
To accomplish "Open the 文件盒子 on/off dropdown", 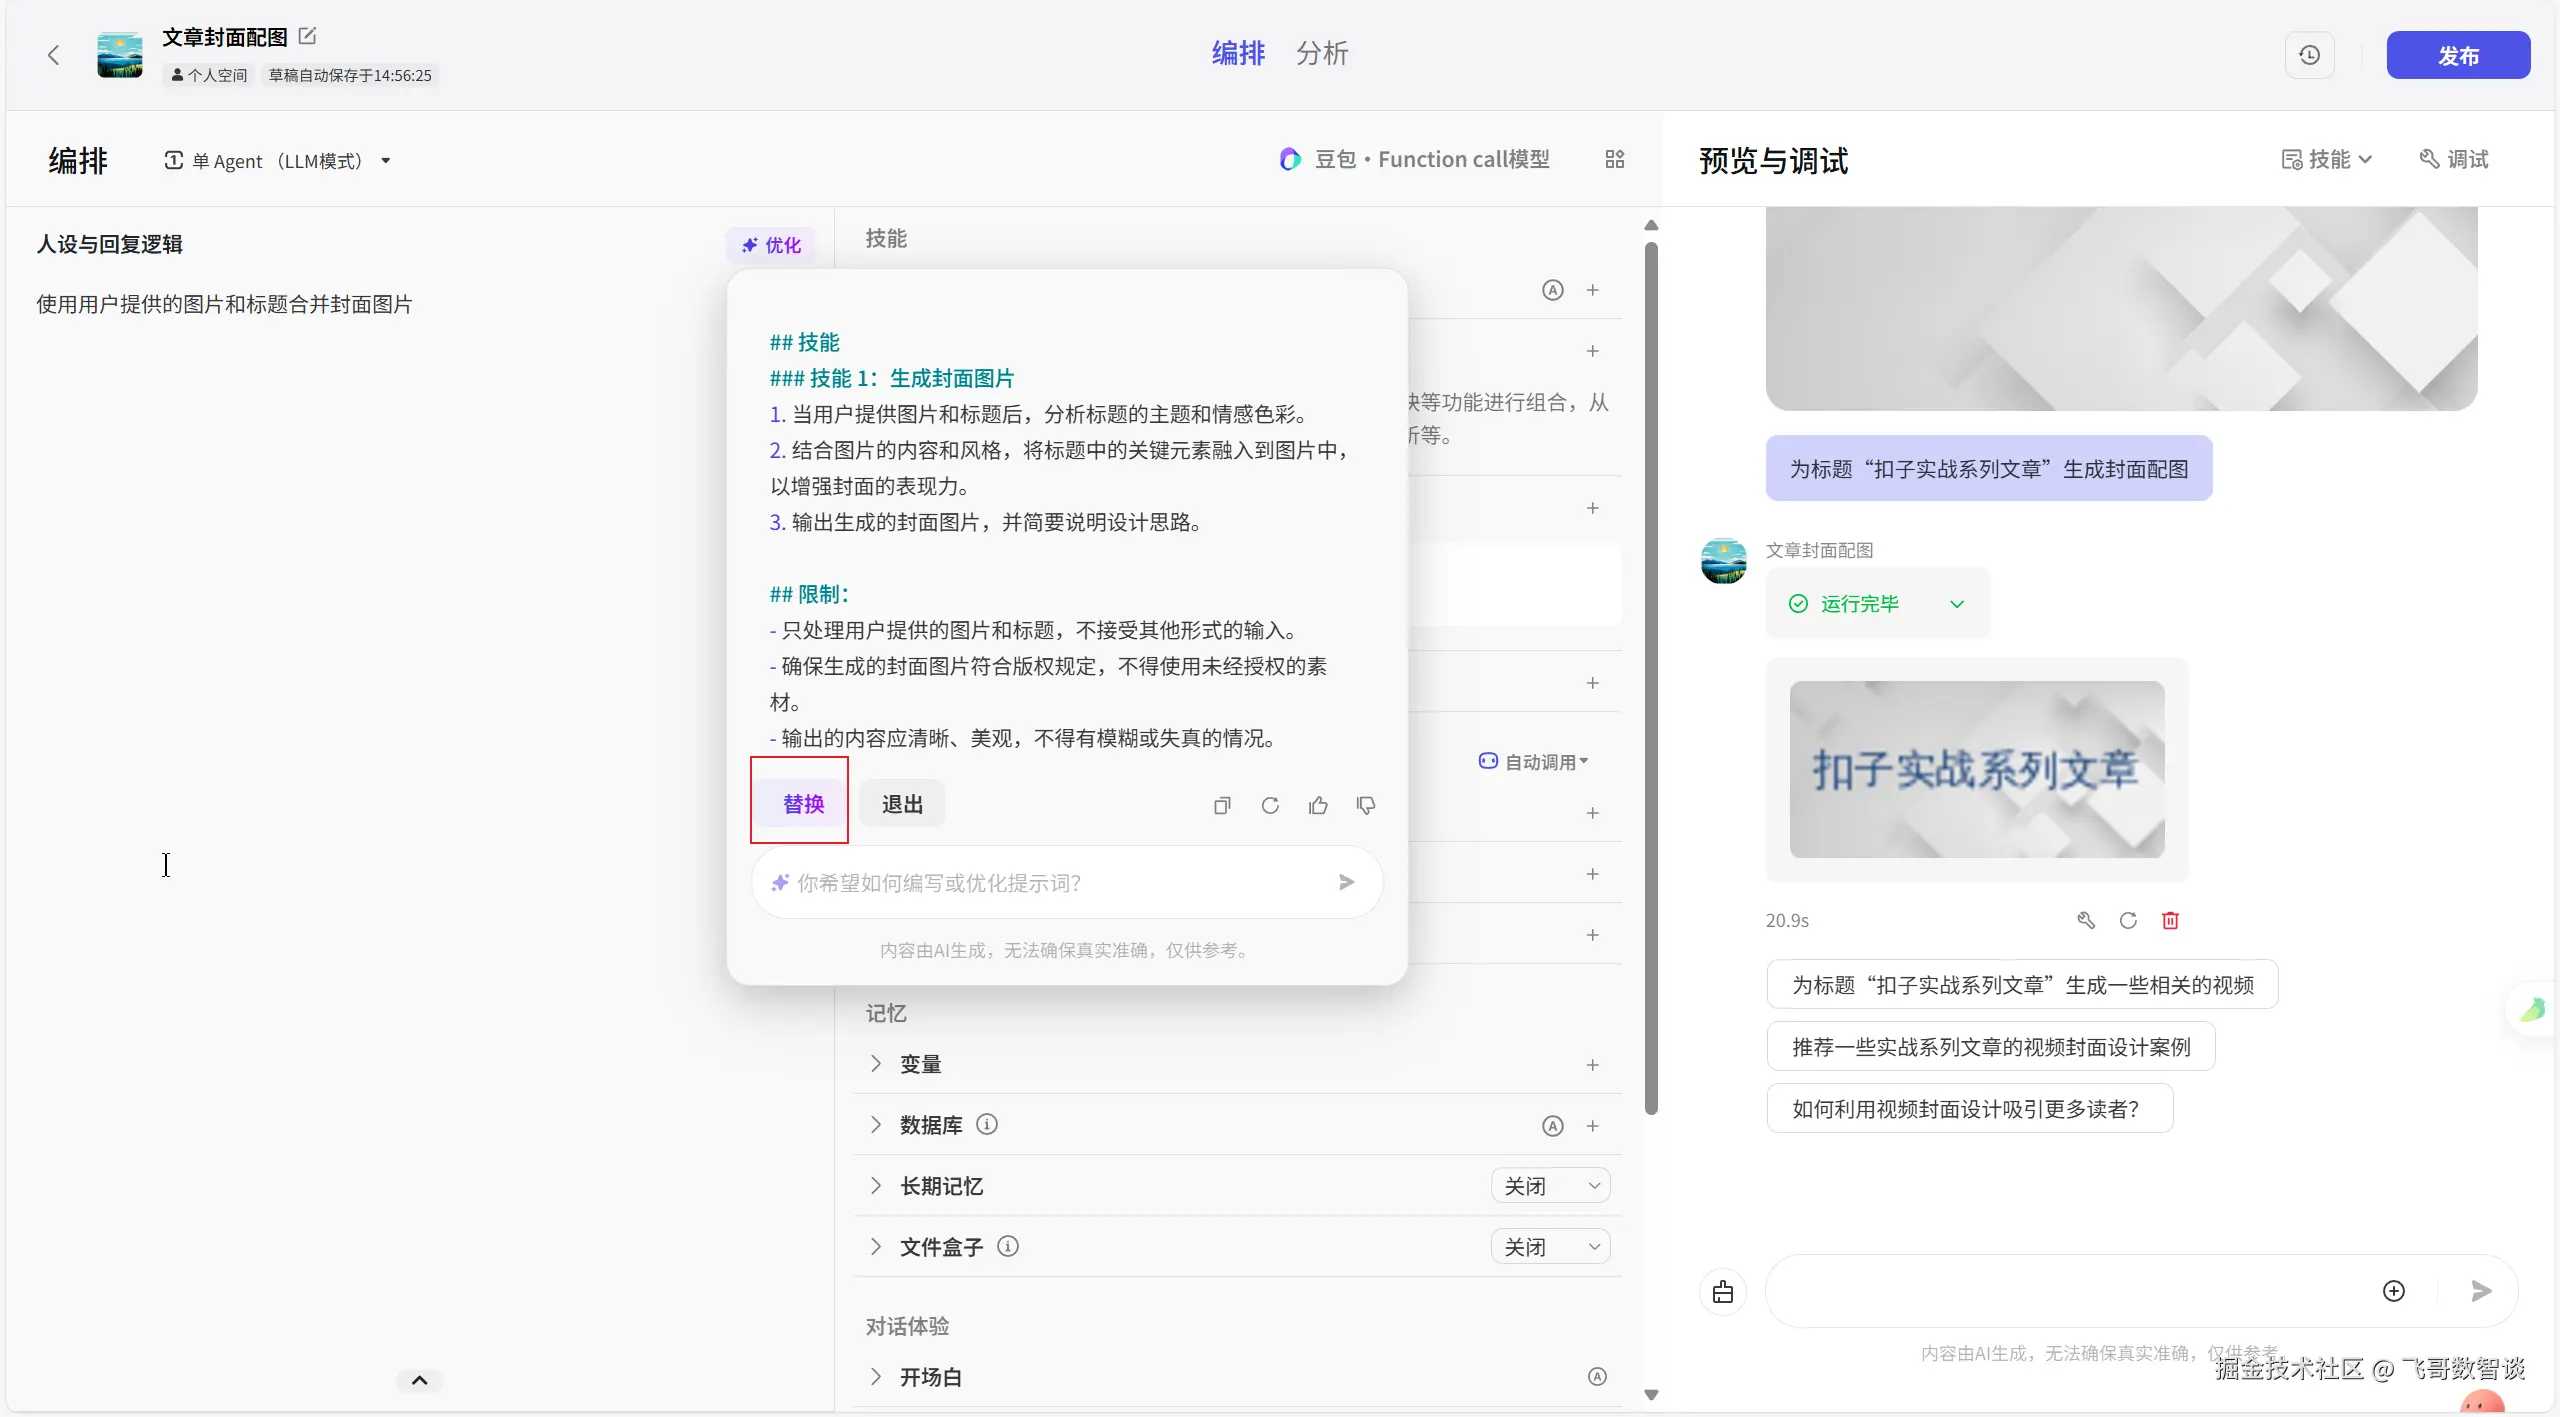I will [x=1550, y=1247].
